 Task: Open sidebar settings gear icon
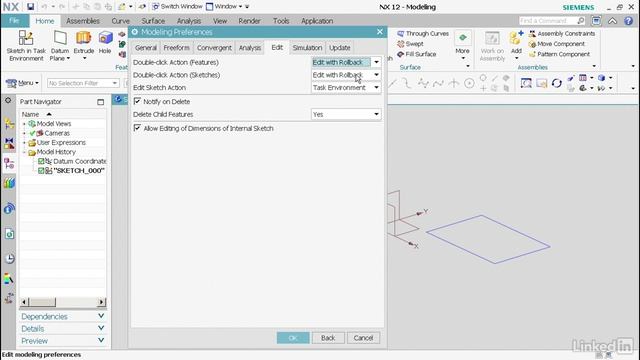(8, 100)
